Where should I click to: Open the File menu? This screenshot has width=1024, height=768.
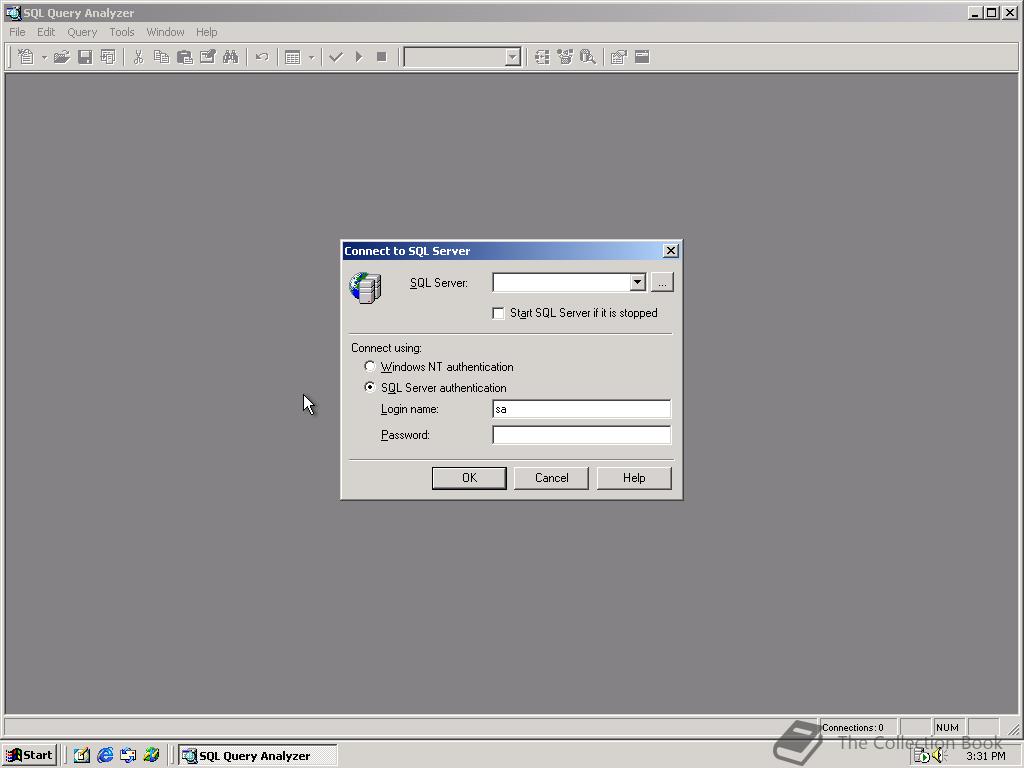[x=17, y=32]
